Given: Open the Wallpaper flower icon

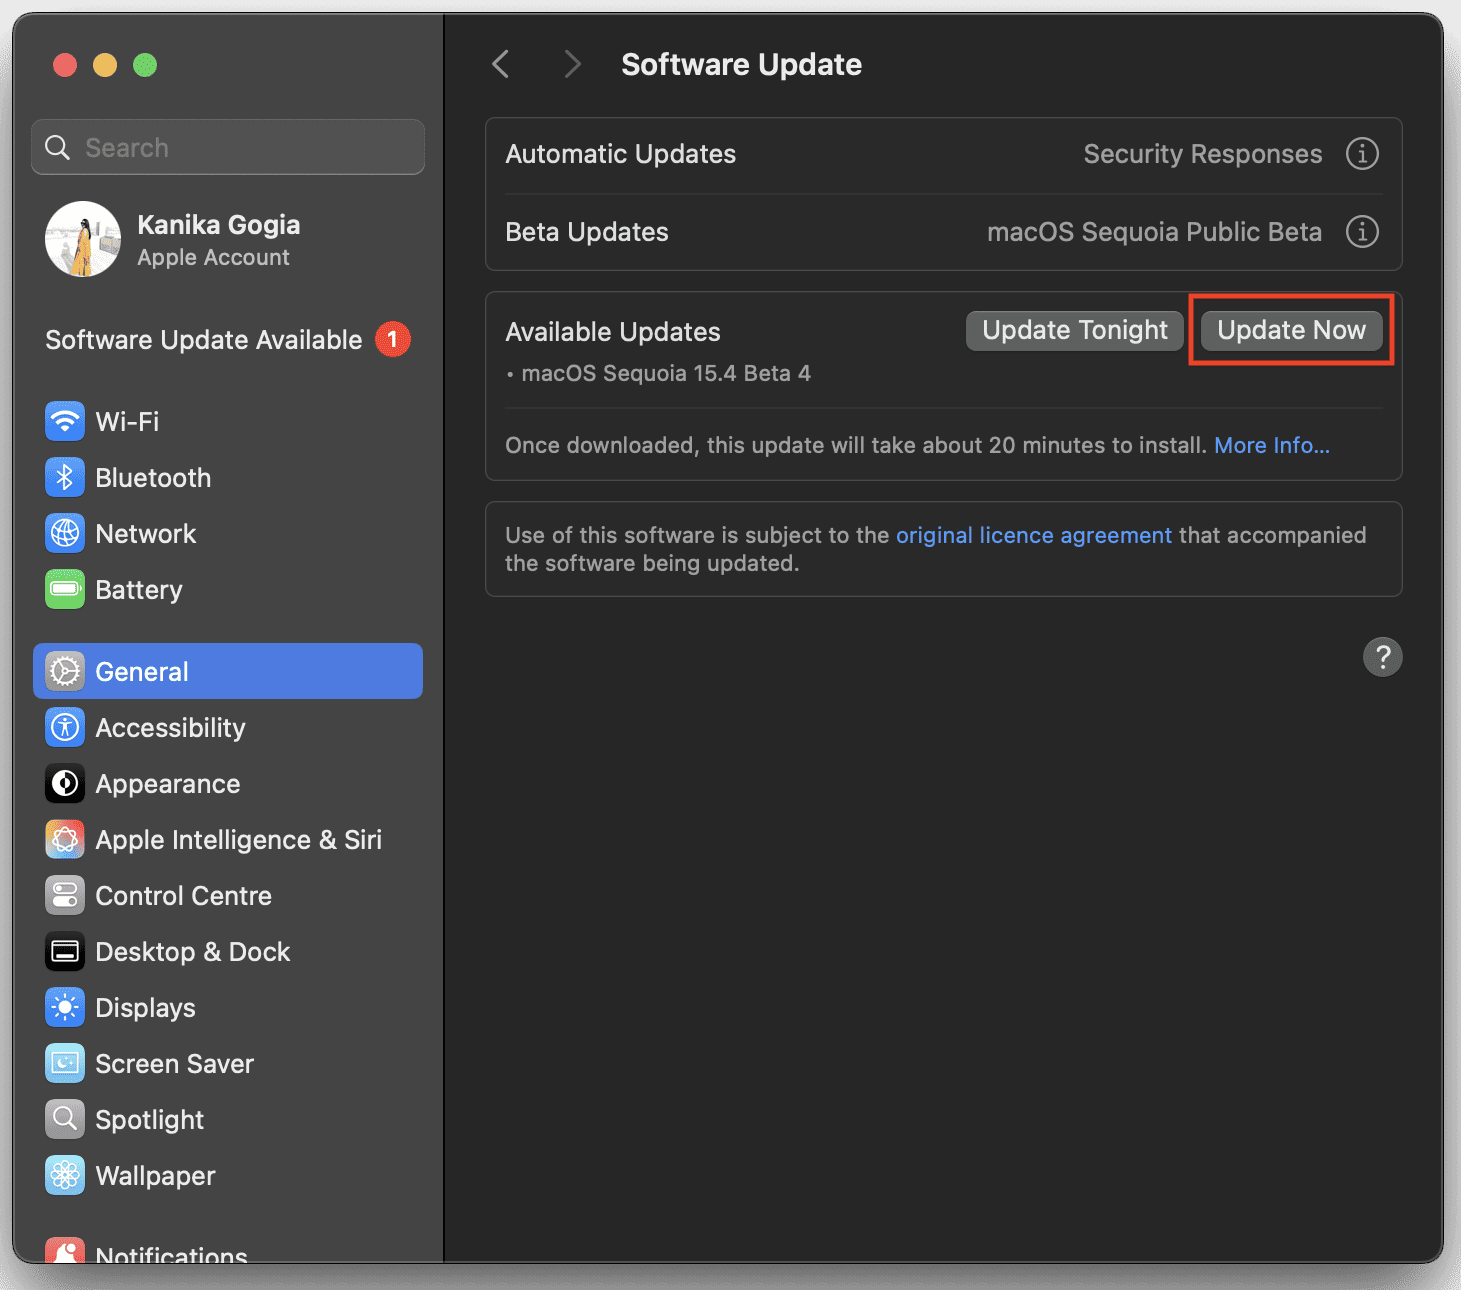Looking at the screenshot, I should [x=65, y=1175].
